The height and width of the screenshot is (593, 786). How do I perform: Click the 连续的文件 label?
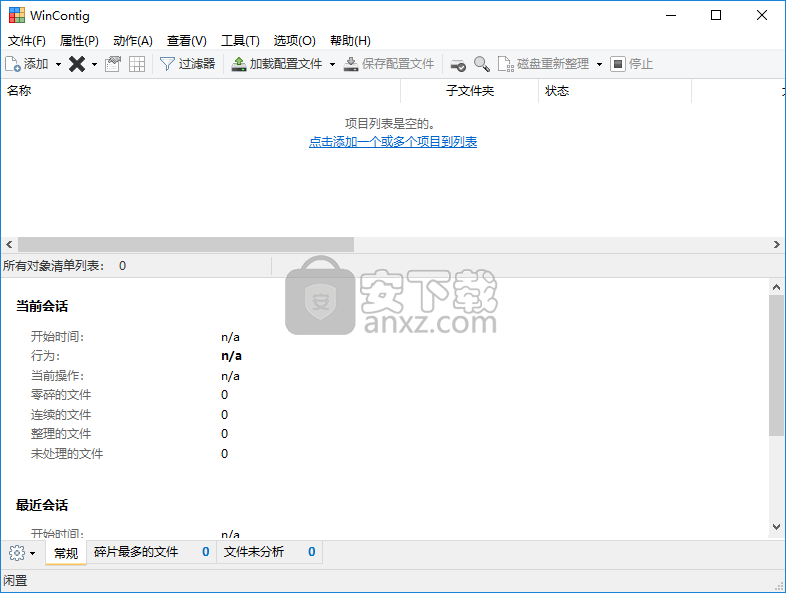point(61,415)
